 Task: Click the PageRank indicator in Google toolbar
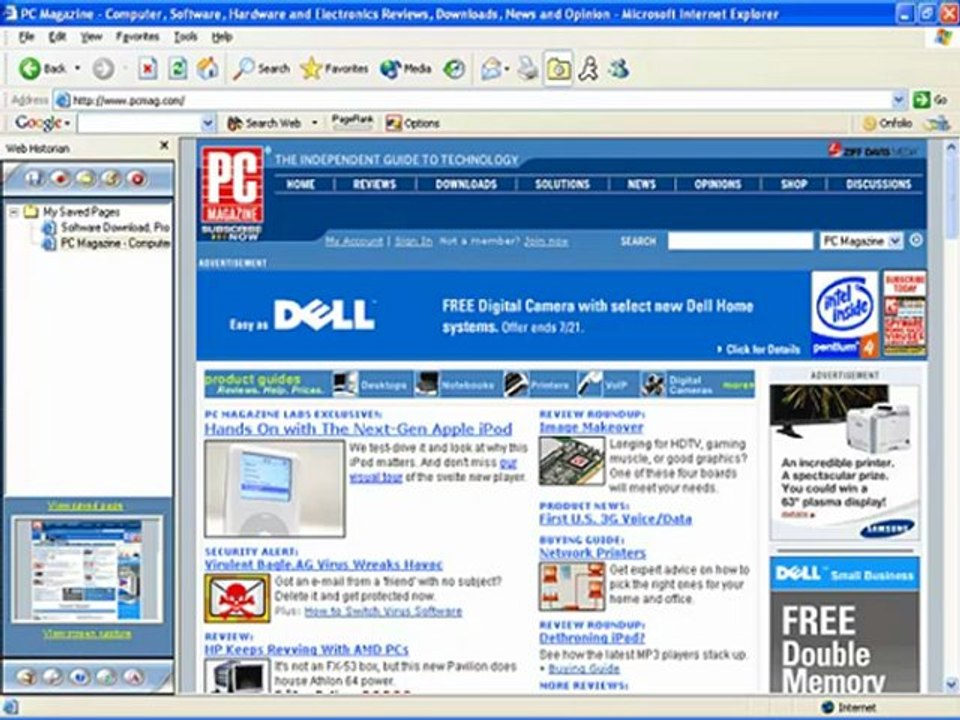(352, 122)
